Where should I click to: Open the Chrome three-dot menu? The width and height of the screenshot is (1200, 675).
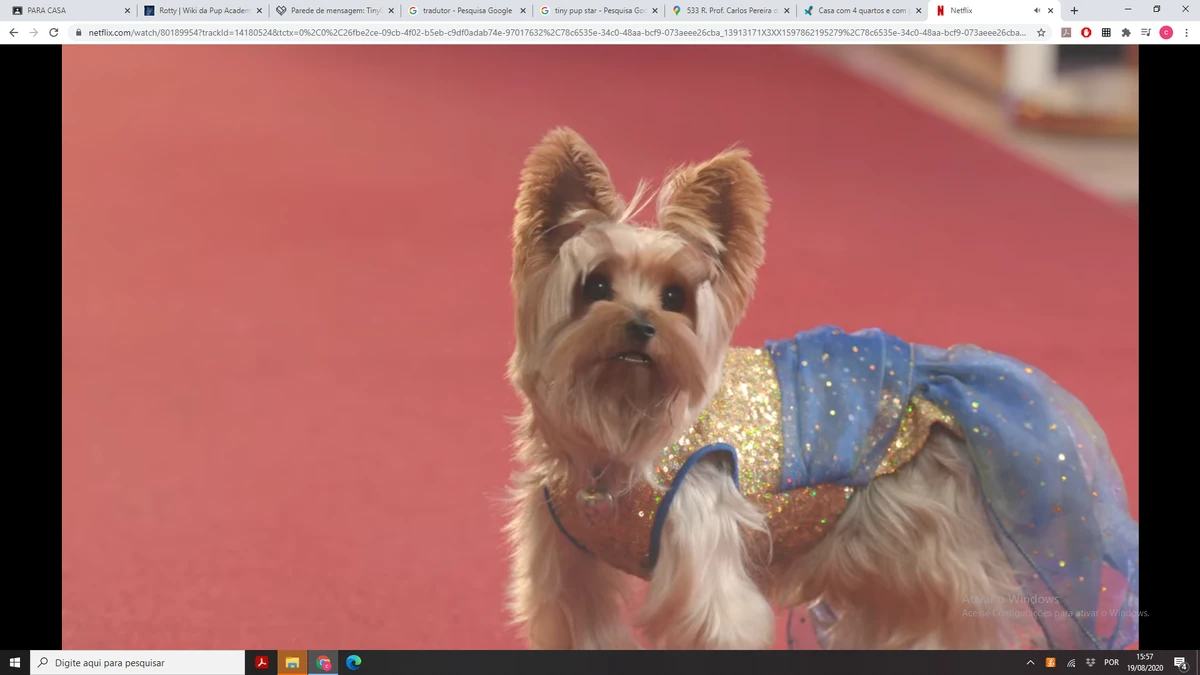point(1186,33)
